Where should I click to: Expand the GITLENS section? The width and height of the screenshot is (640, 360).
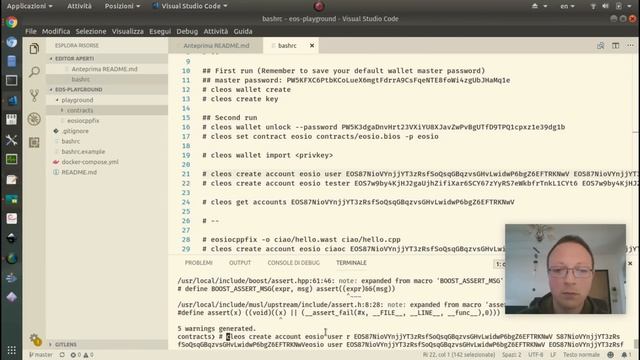click(x=107, y=344)
